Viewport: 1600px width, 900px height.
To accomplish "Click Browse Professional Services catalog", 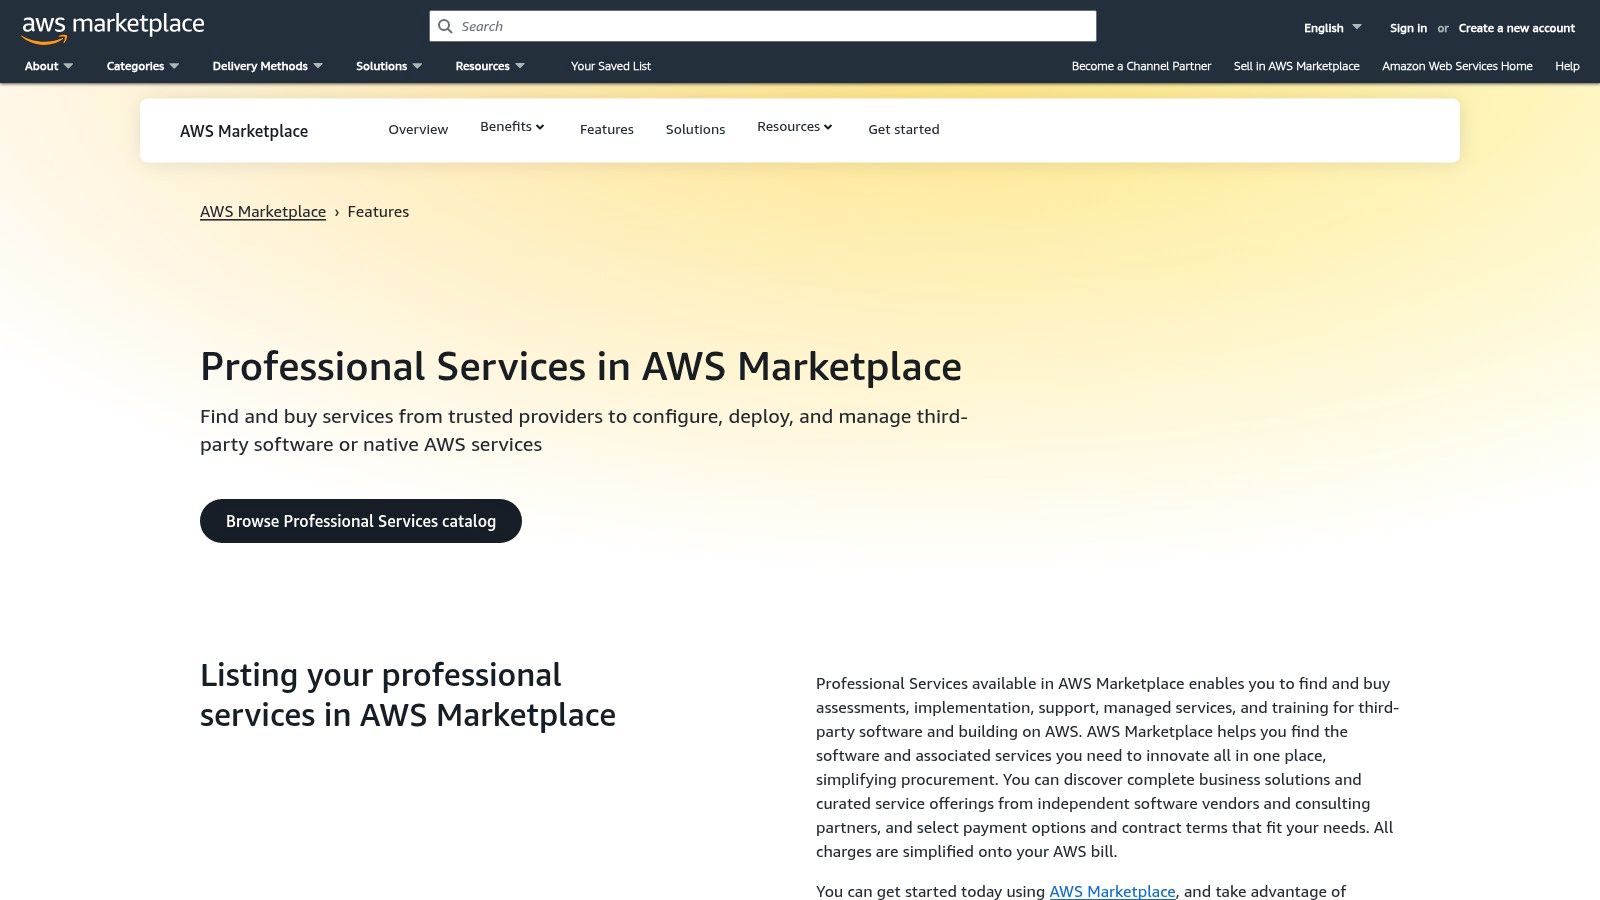I will click(x=360, y=521).
